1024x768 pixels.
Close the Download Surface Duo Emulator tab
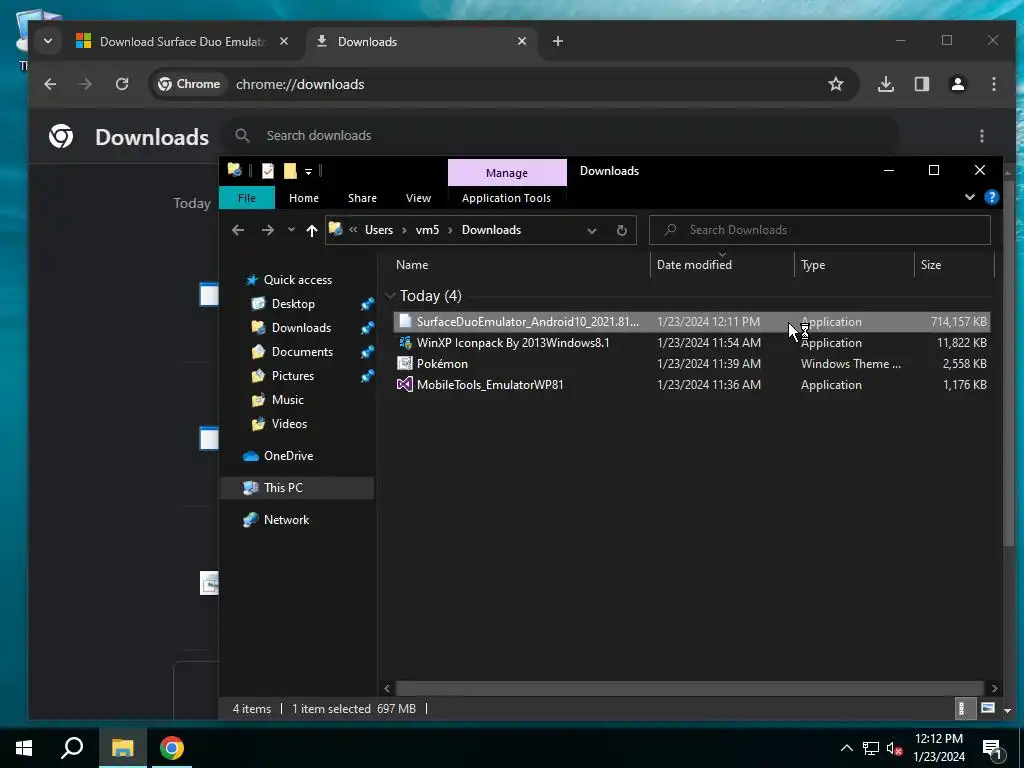(x=284, y=41)
